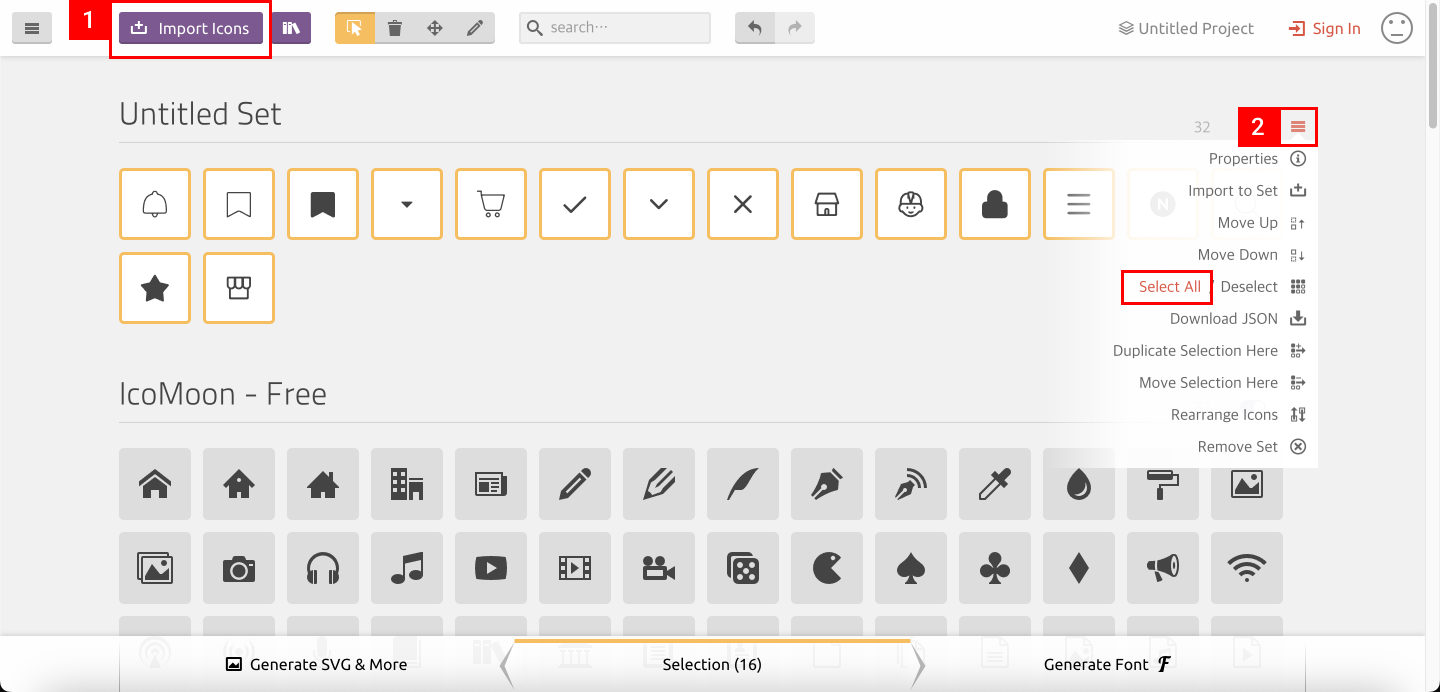The height and width of the screenshot is (692, 1440).
Task: Open the icon library
Action: click(291, 28)
